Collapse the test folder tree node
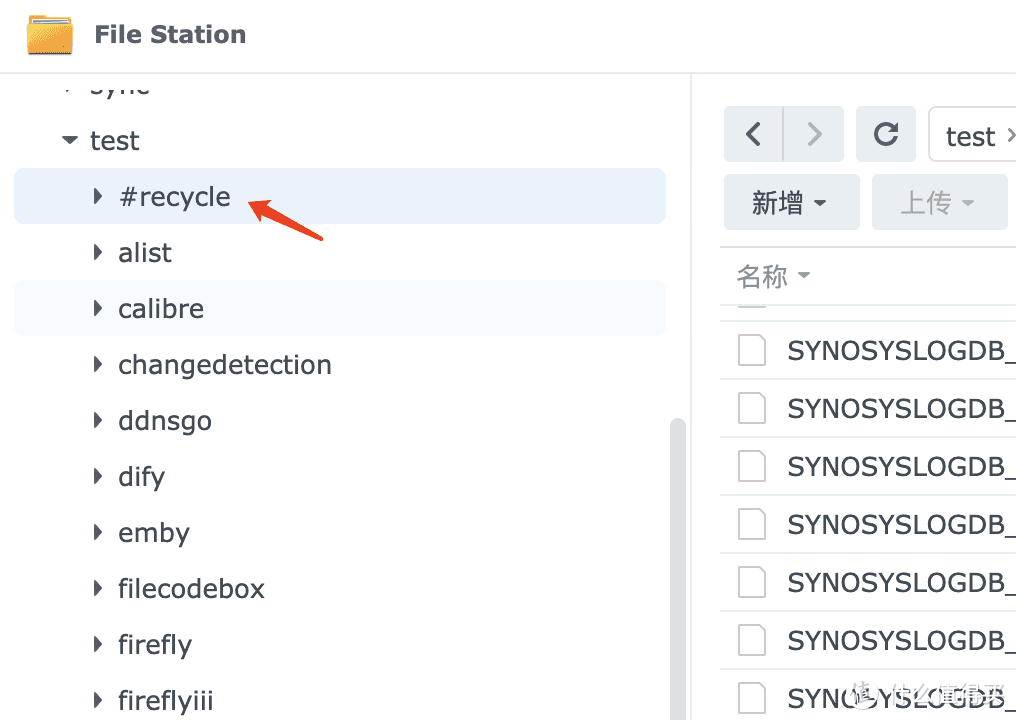 (x=69, y=141)
